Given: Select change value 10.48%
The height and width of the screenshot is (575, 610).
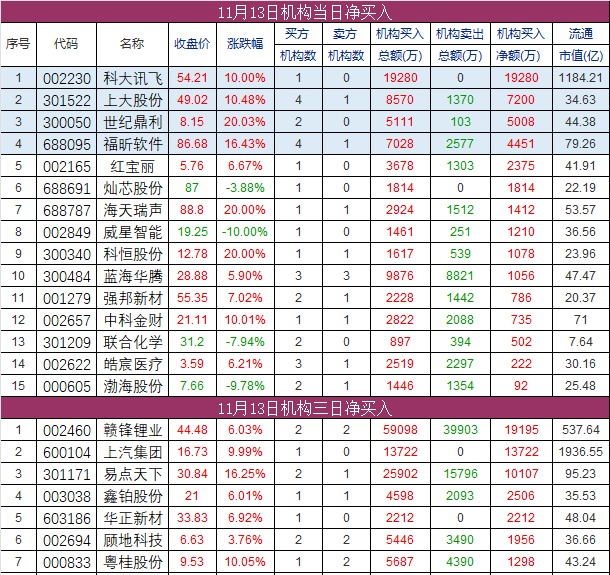Looking at the screenshot, I should coord(245,100).
